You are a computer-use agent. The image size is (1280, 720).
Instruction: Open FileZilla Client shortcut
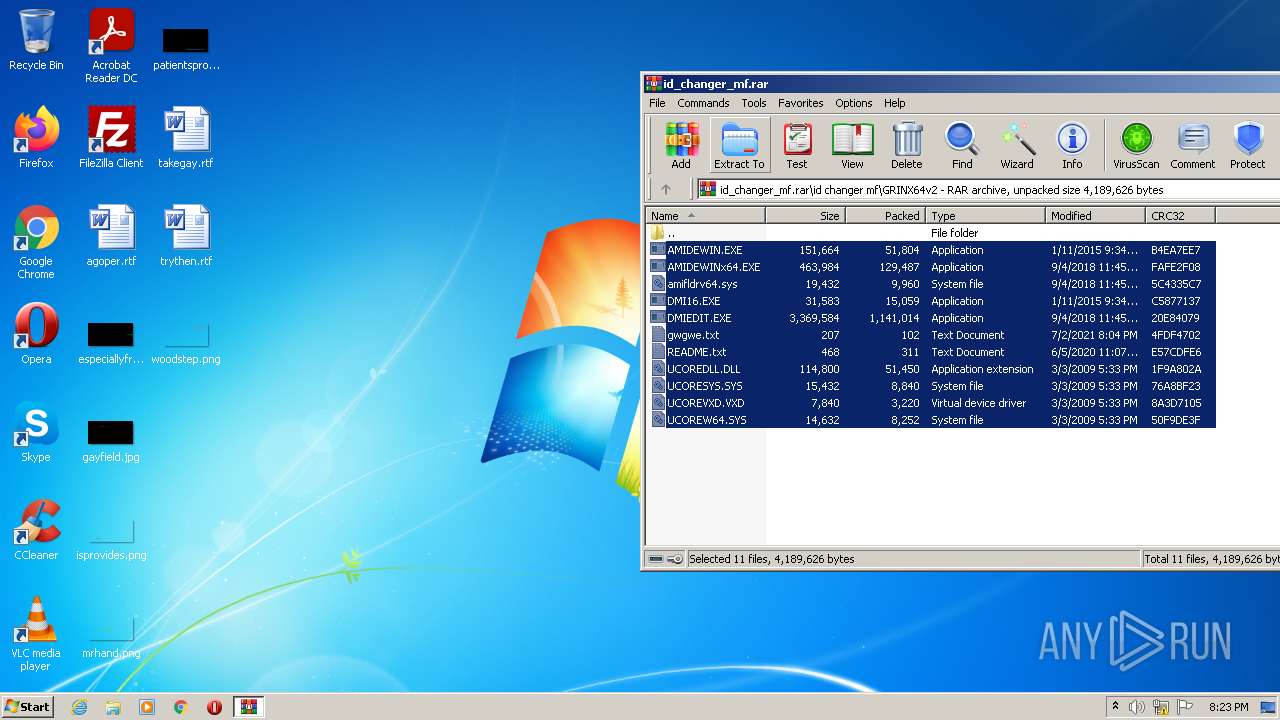pyautogui.click(x=111, y=137)
